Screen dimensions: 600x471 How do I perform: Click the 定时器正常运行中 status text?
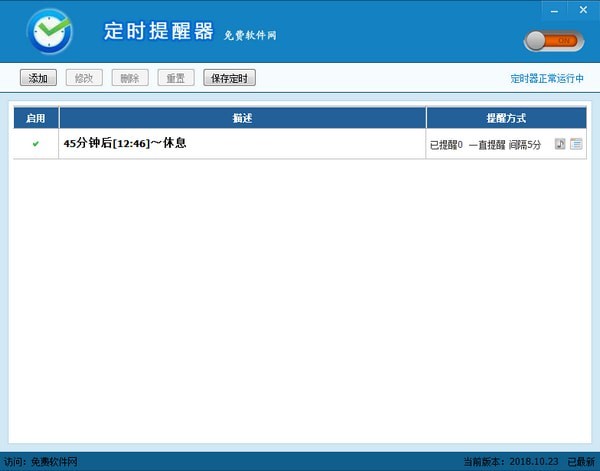pos(547,78)
